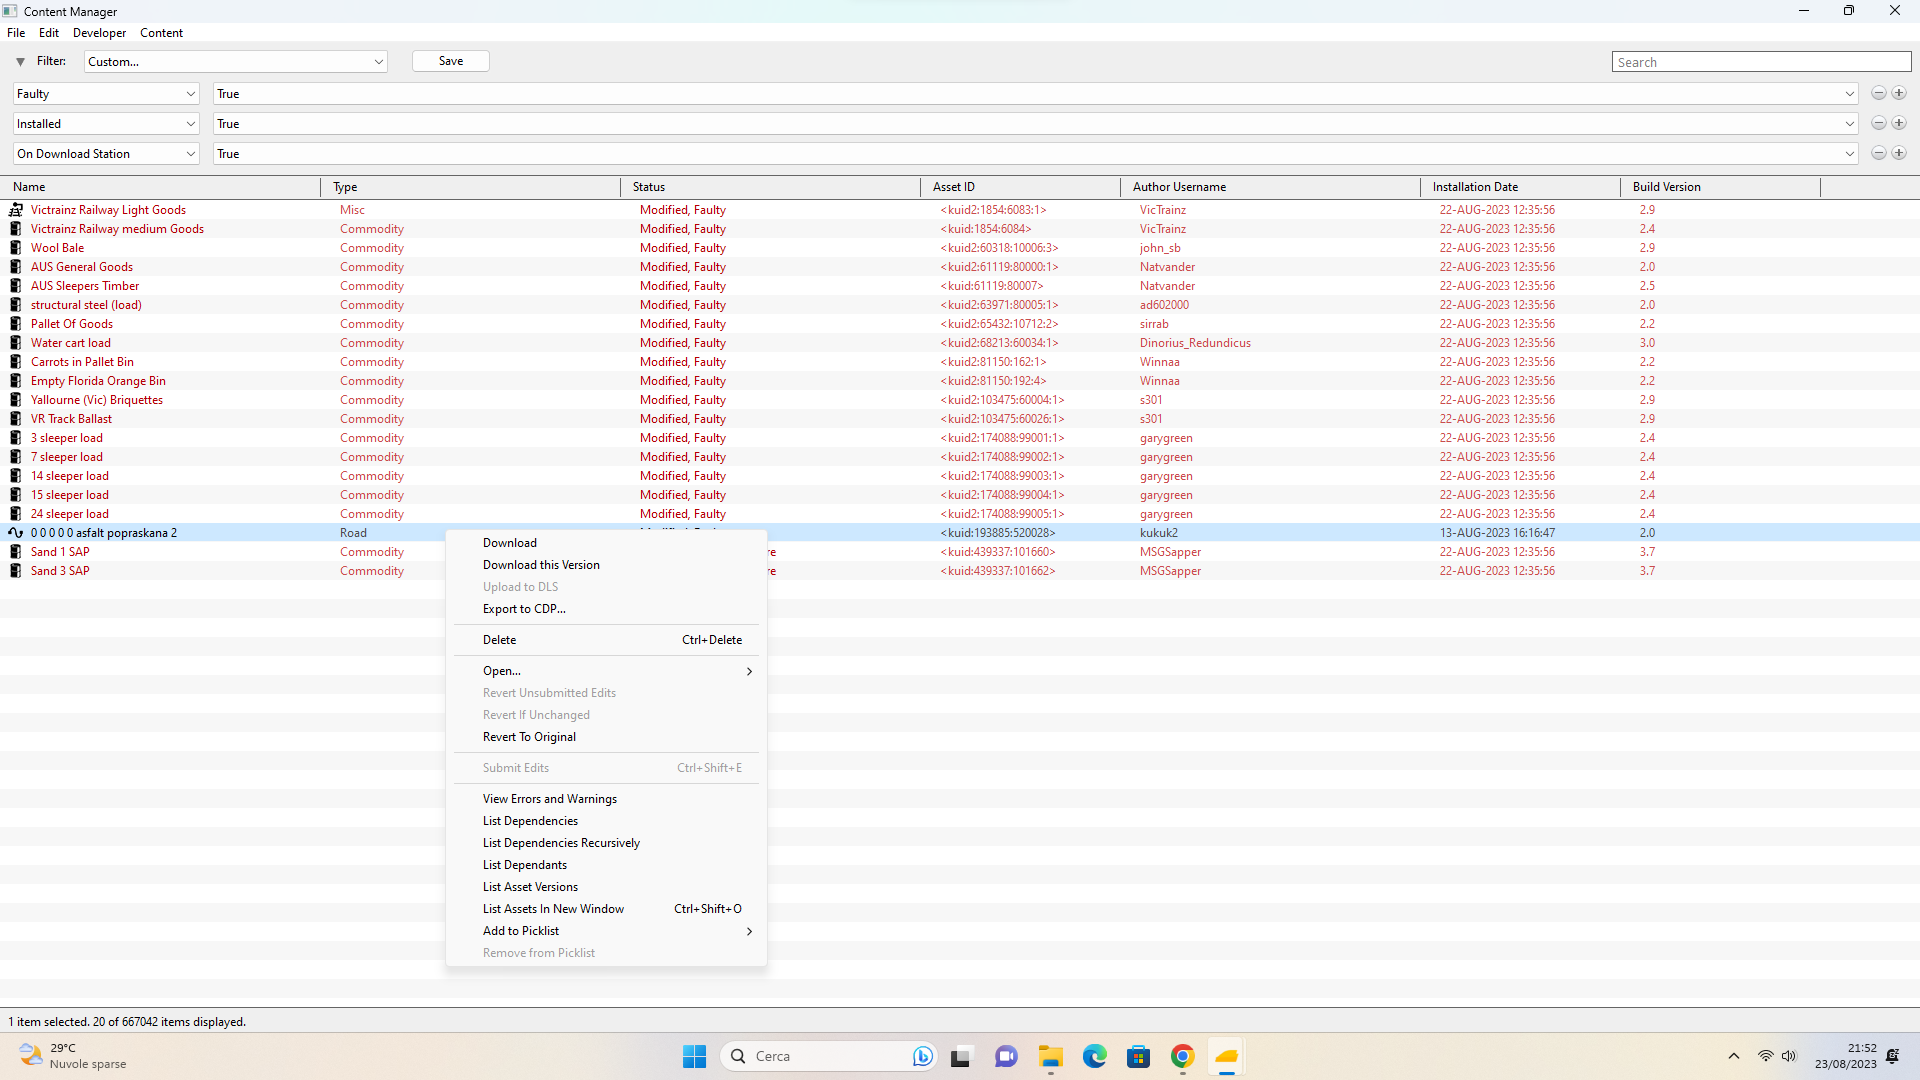Collapse the filter panel using the triangle
This screenshot has width=1920, height=1080.
point(20,62)
